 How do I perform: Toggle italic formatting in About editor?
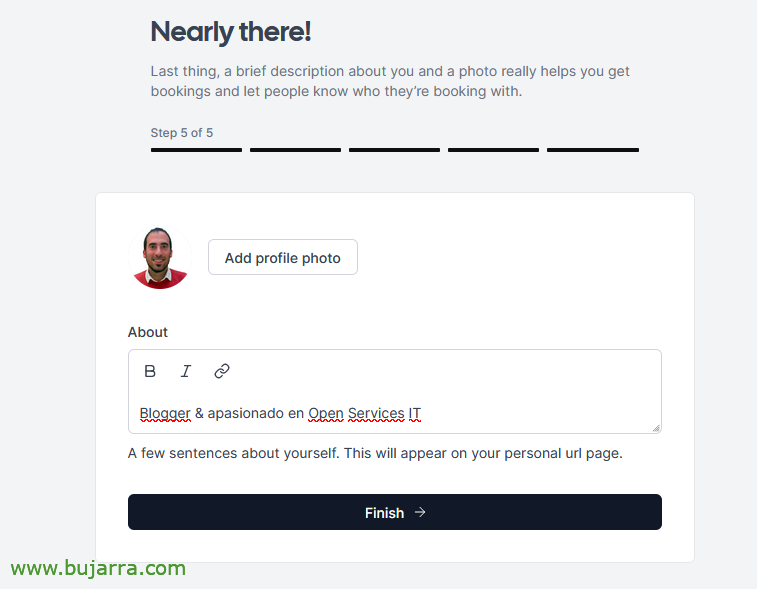[186, 371]
